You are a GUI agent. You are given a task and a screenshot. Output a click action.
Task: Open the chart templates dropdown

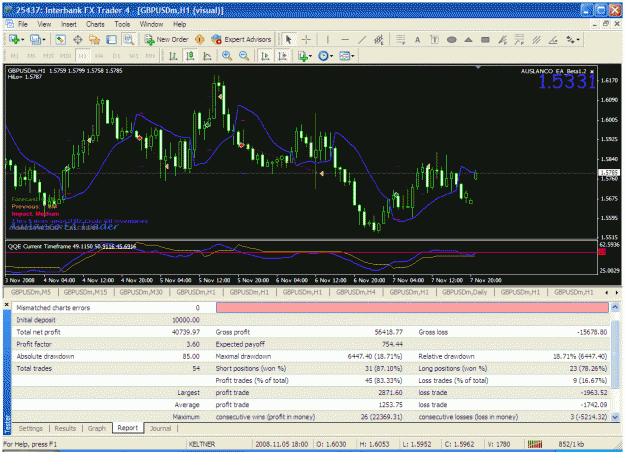[x=347, y=56]
